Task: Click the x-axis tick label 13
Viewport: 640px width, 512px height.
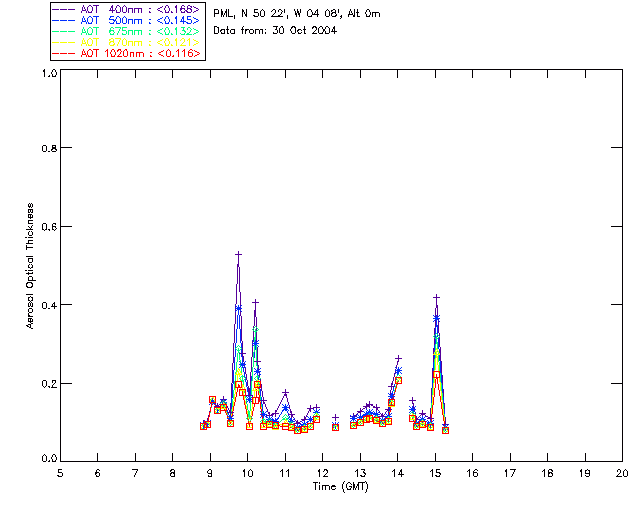Action: click(360, 473)
